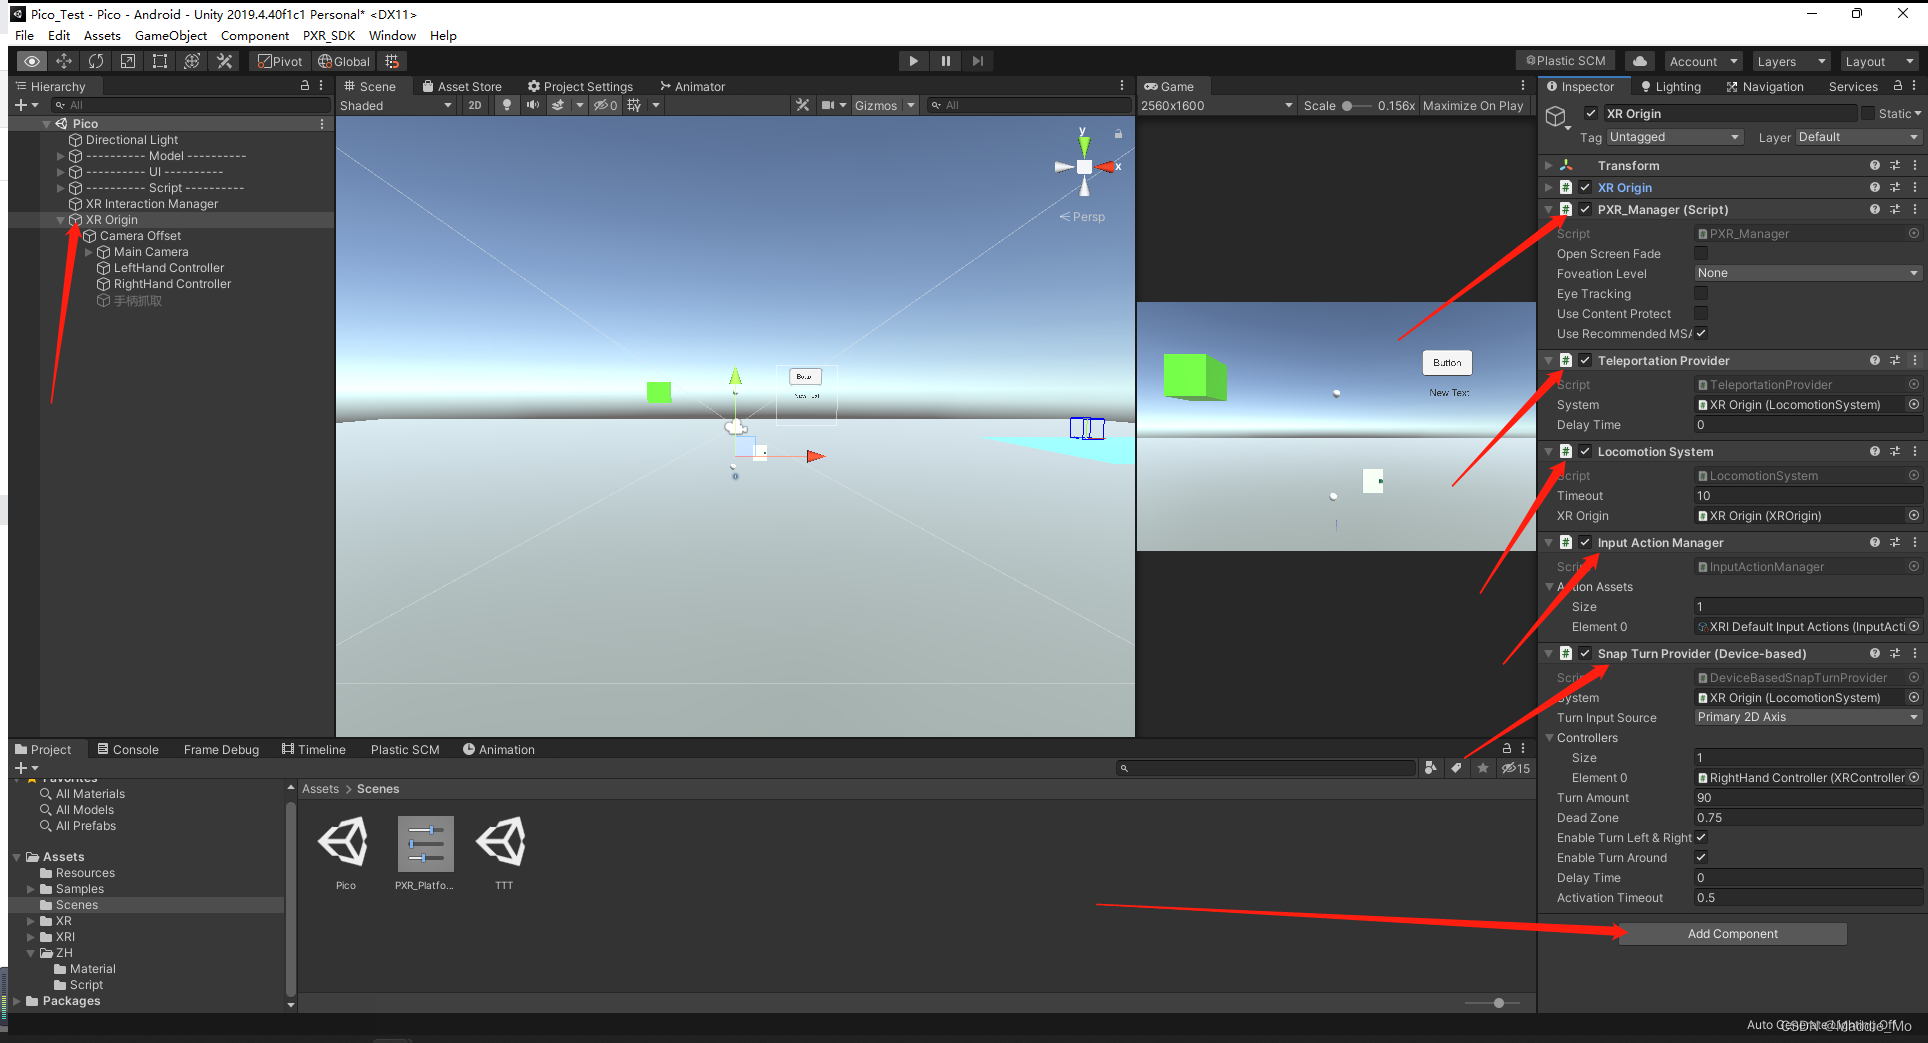Expand the Main Camera node
The width and height of the screenshot is (1928, 1043).
(x=88, y=252)
